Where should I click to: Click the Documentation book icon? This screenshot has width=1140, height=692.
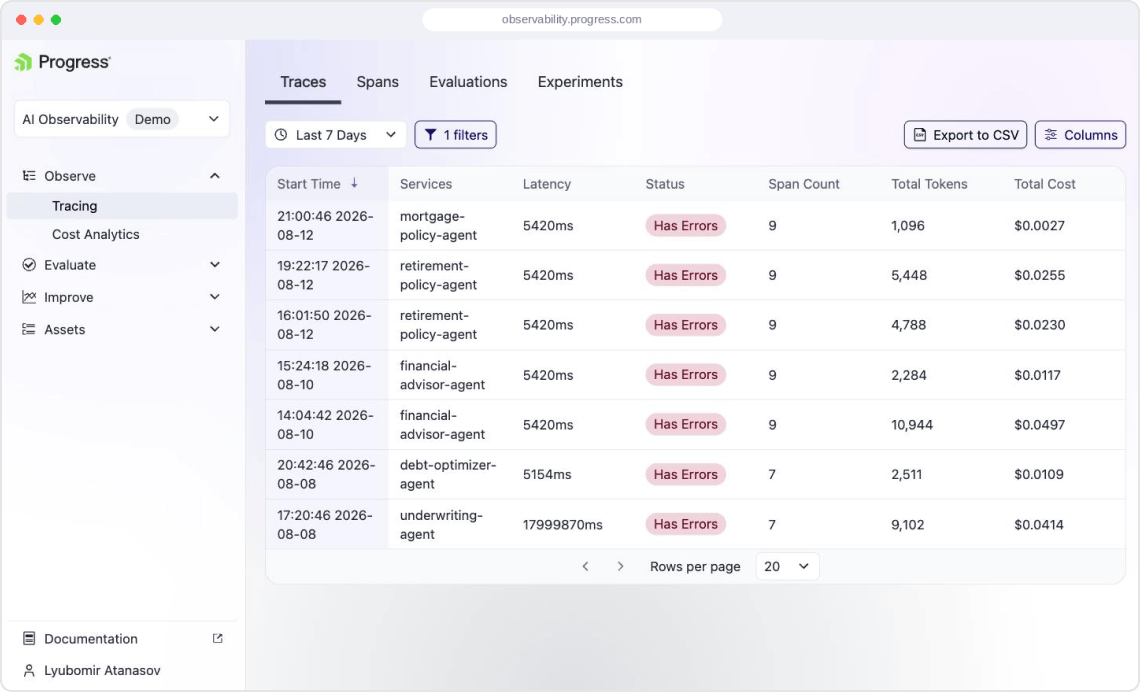29,638
